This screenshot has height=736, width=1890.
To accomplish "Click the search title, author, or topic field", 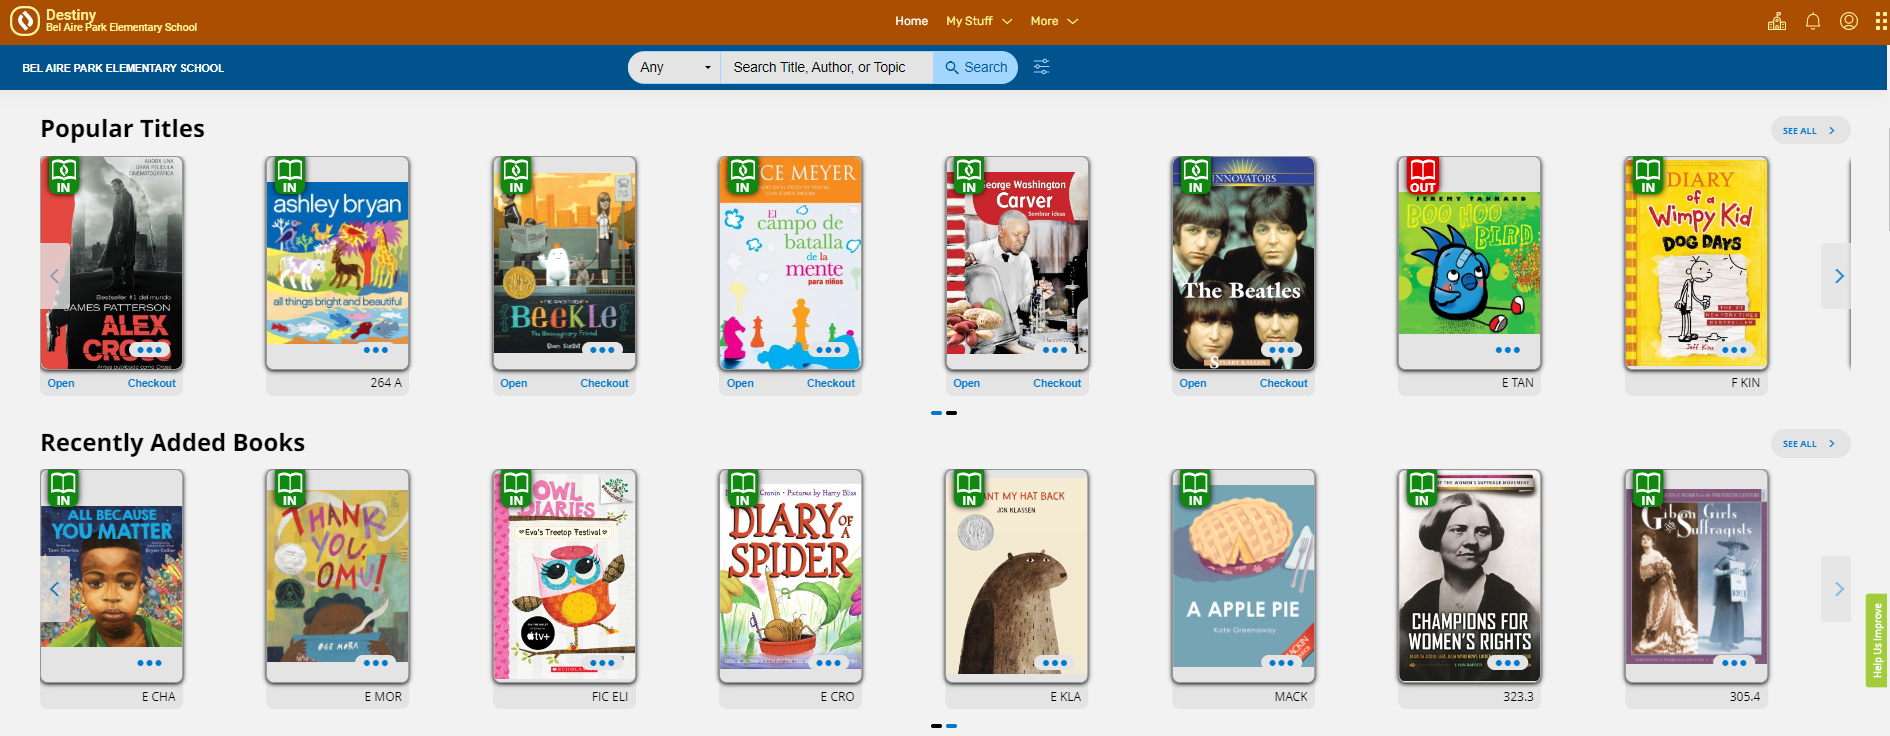I will click(827, 67).
